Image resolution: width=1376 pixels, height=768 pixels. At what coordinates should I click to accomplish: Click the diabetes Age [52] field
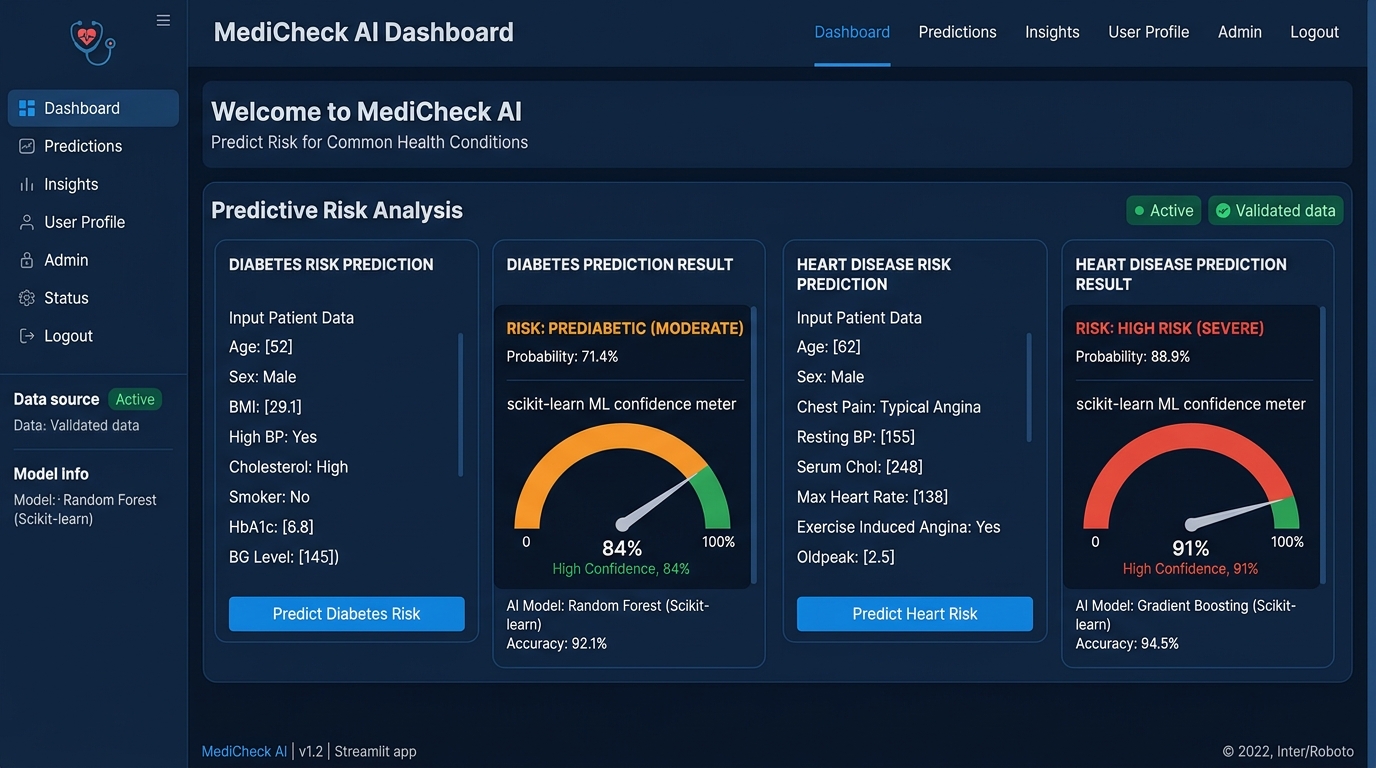261,347
